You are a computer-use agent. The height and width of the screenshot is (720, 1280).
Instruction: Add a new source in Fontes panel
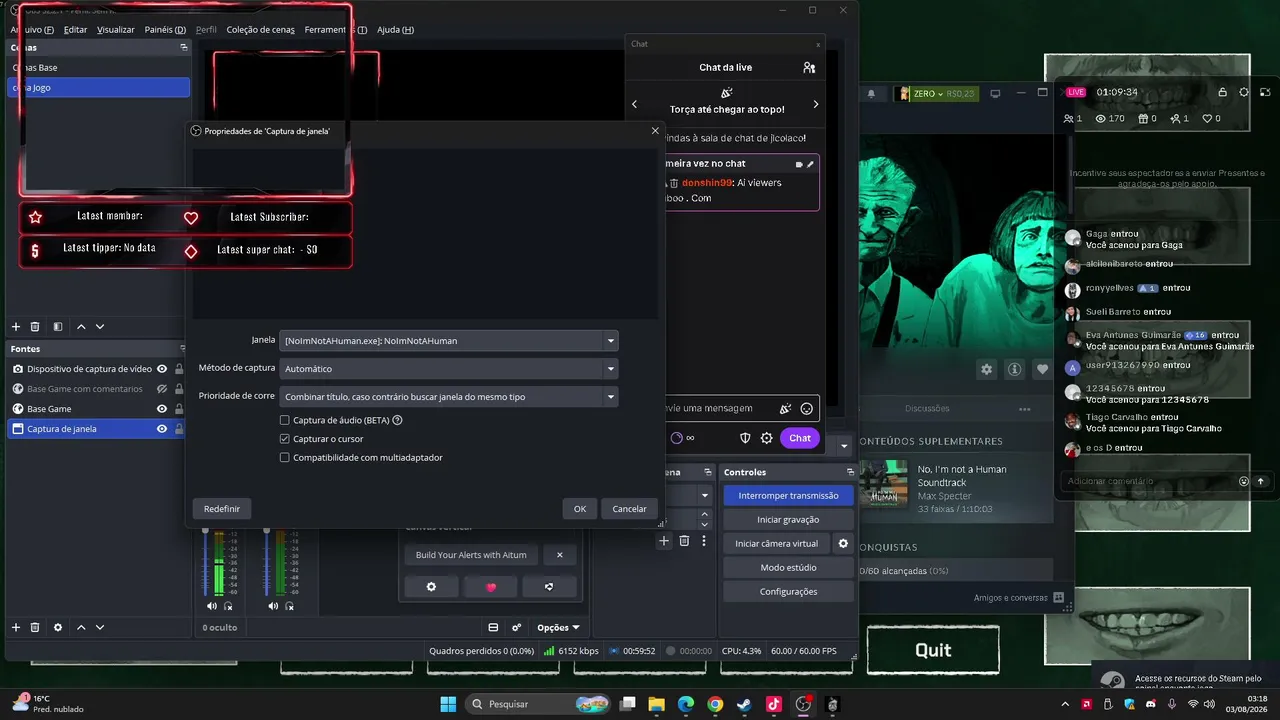16,627
